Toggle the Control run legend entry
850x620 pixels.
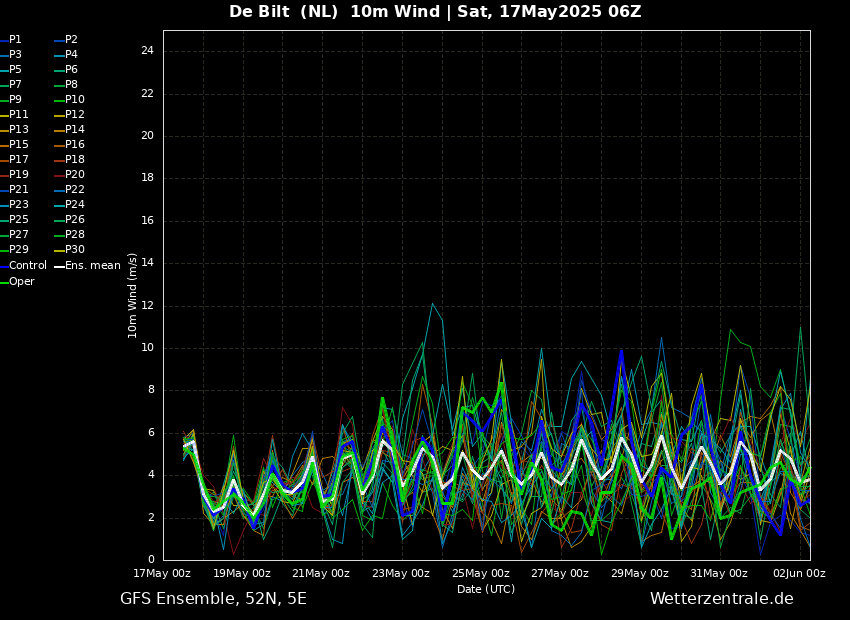click(27, 266)
